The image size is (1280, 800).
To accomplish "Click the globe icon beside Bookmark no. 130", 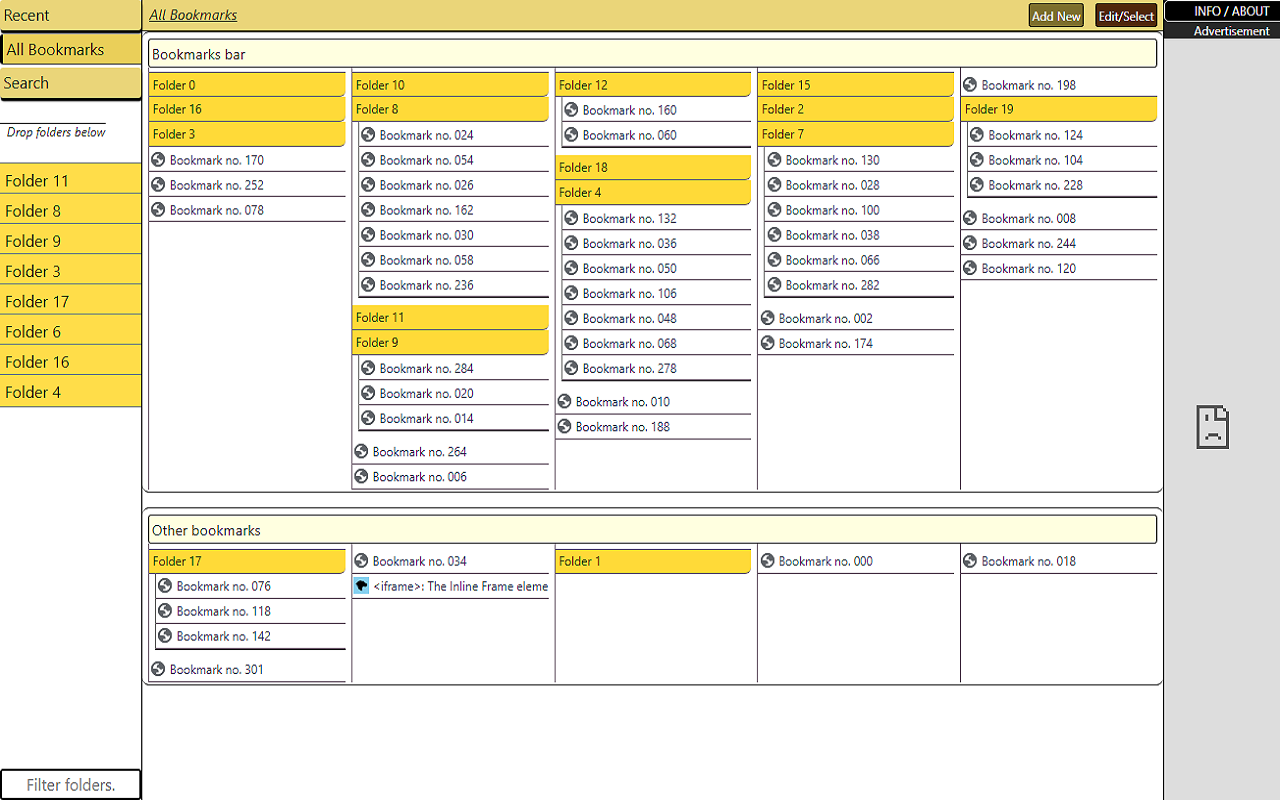I will tap(772, 159).
